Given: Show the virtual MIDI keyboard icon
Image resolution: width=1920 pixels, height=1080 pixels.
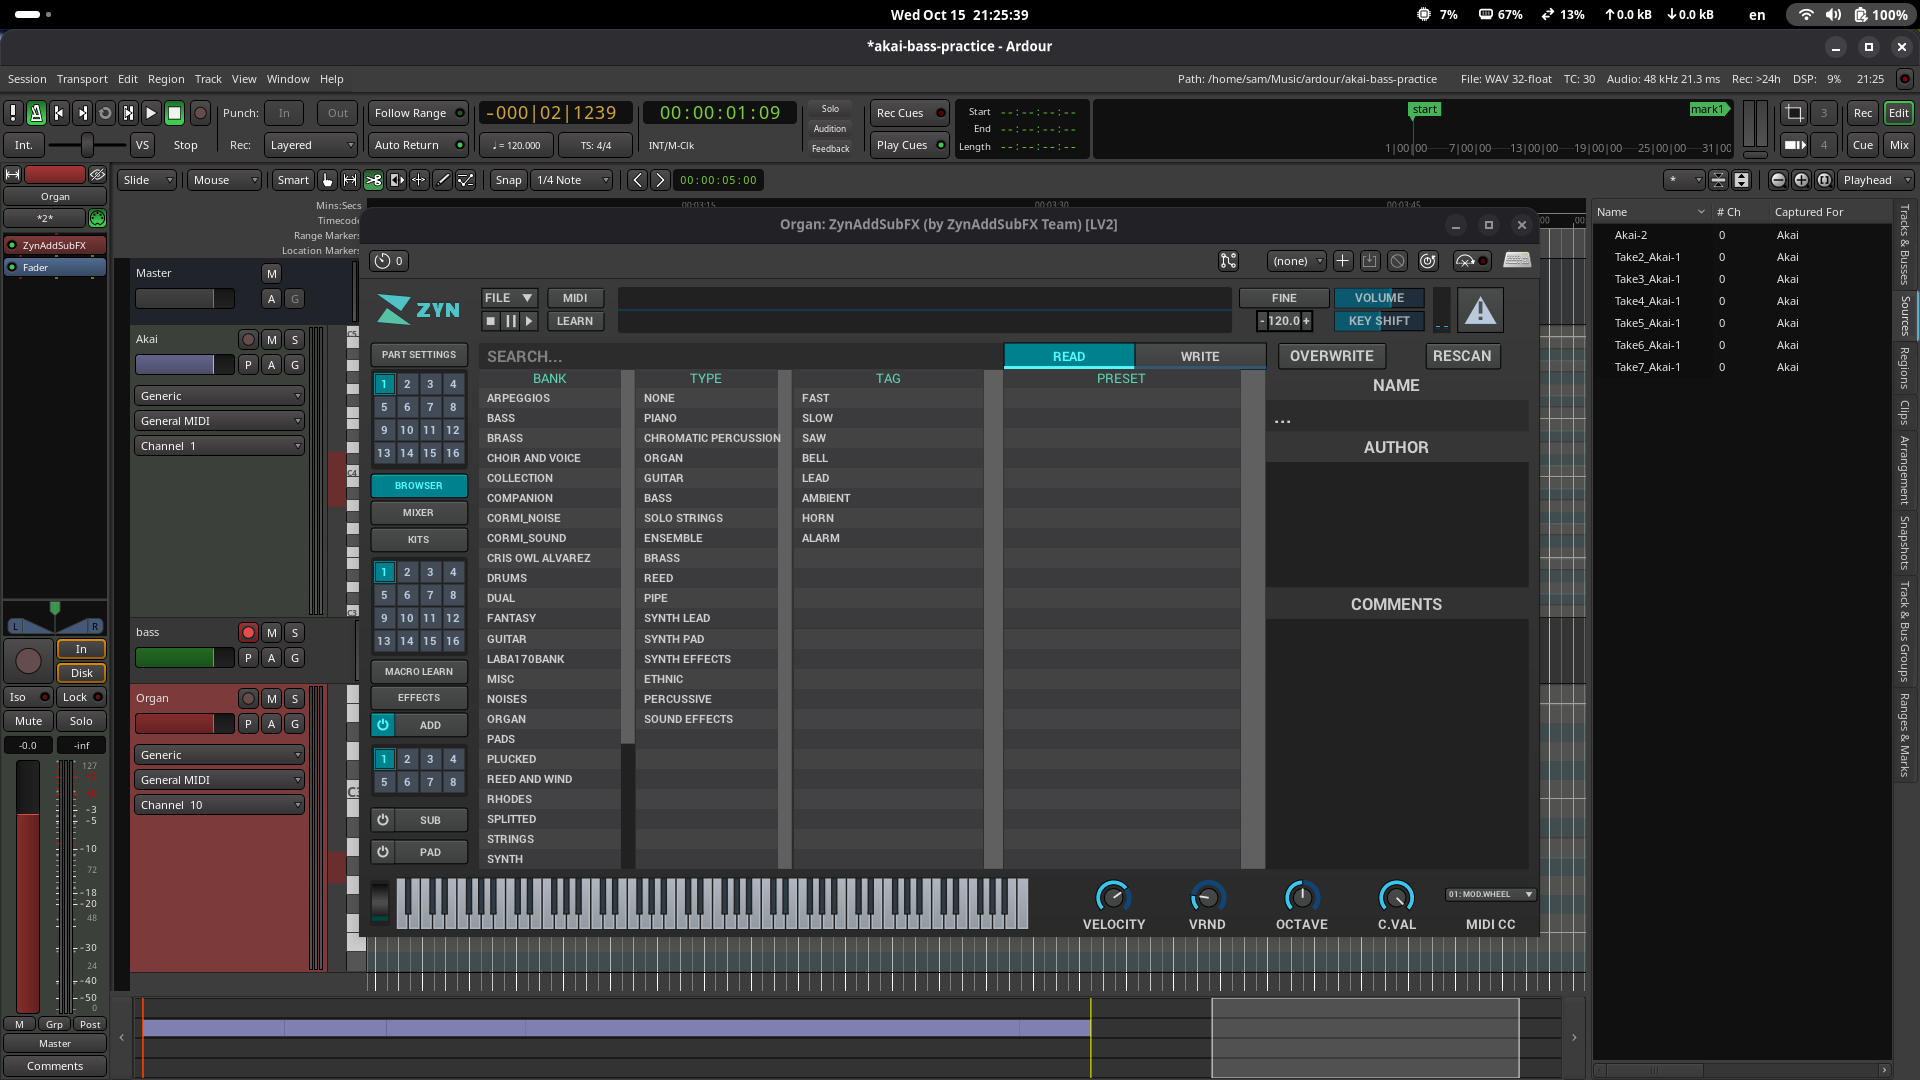Looking at the screenshot, I should (x=1517, y=261).
